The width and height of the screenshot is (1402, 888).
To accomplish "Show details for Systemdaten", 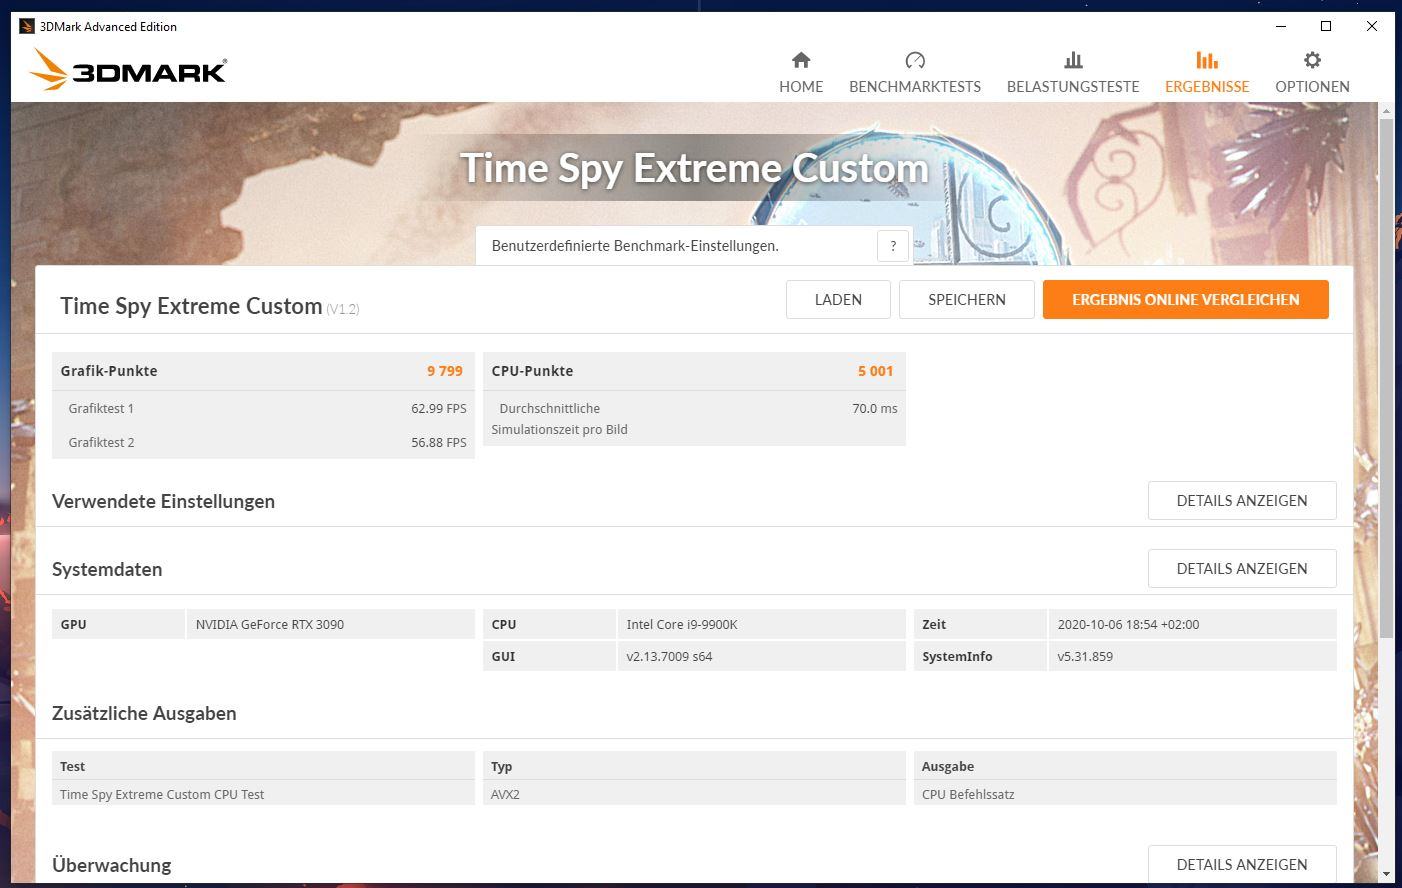I will (1242, 568).
